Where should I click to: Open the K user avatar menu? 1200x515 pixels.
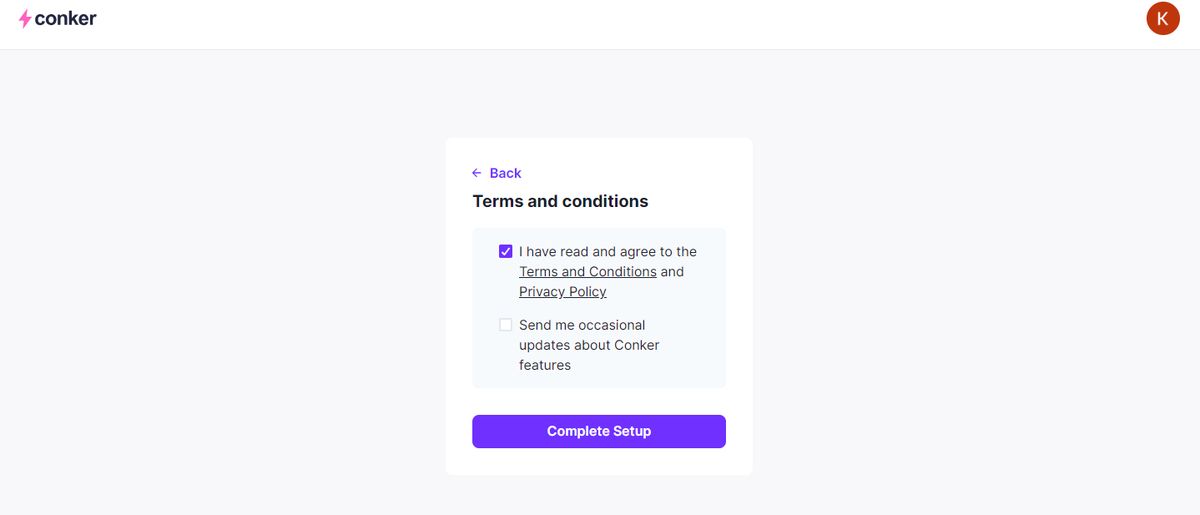pos(1162,18)
